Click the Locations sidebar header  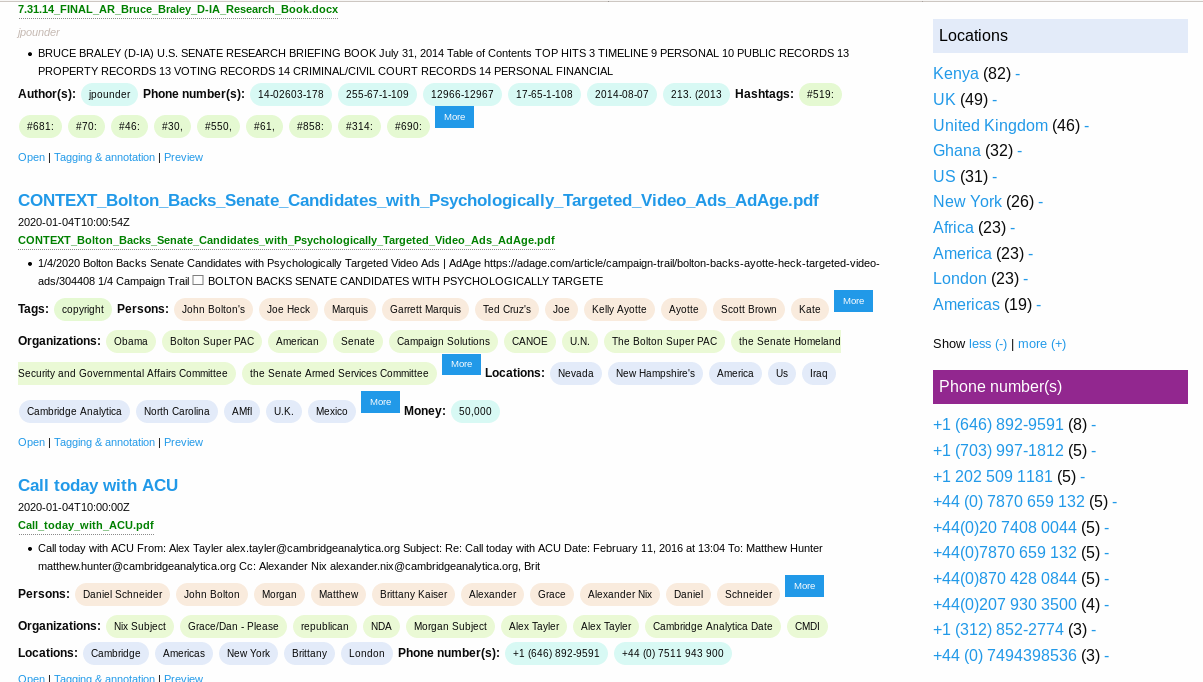(x=1060, y=36)
